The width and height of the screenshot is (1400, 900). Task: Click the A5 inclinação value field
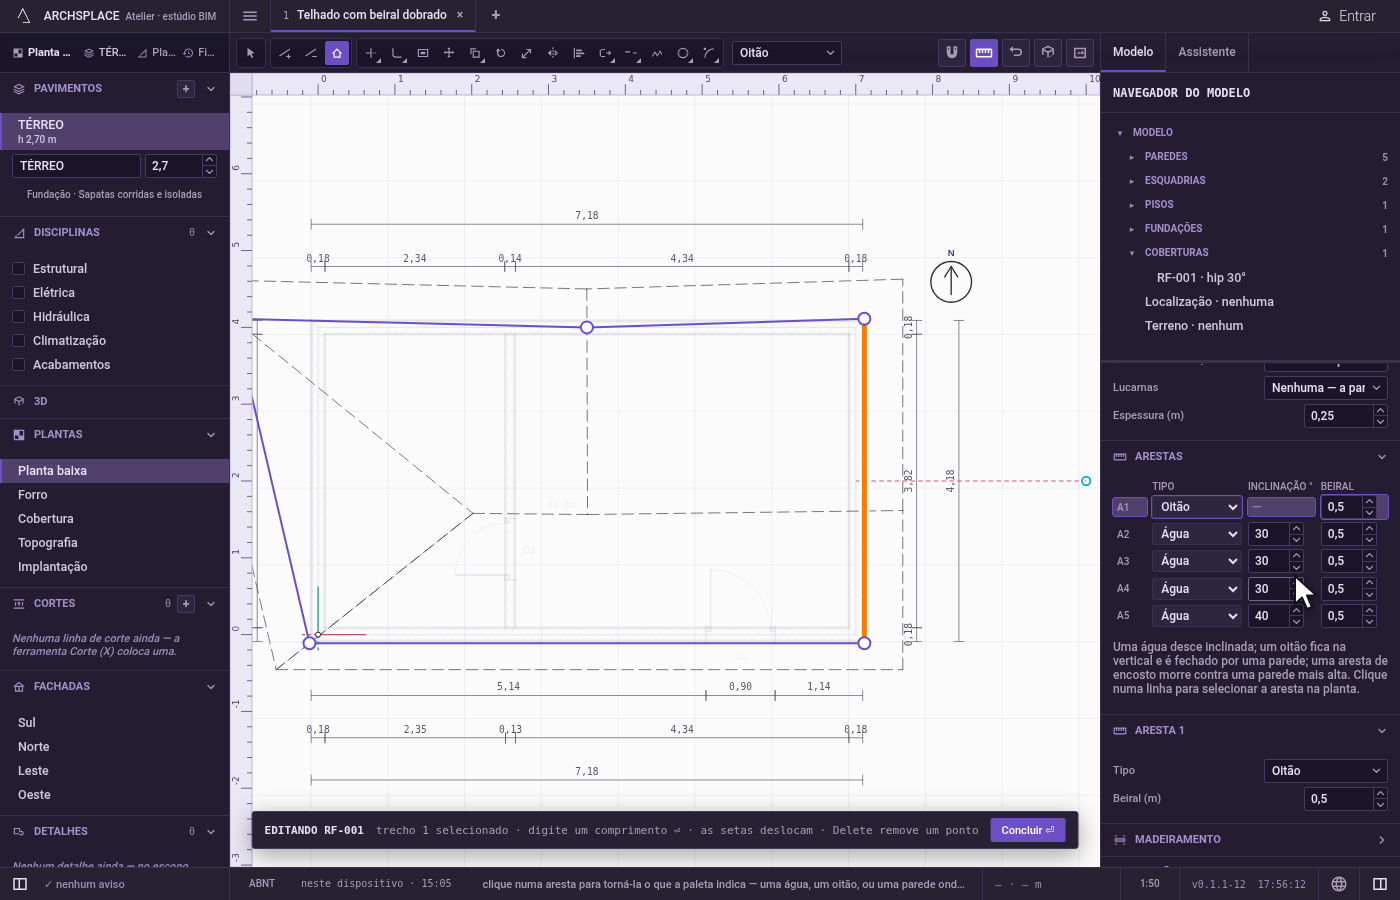pyautogui.click(x=1269, y=616)
